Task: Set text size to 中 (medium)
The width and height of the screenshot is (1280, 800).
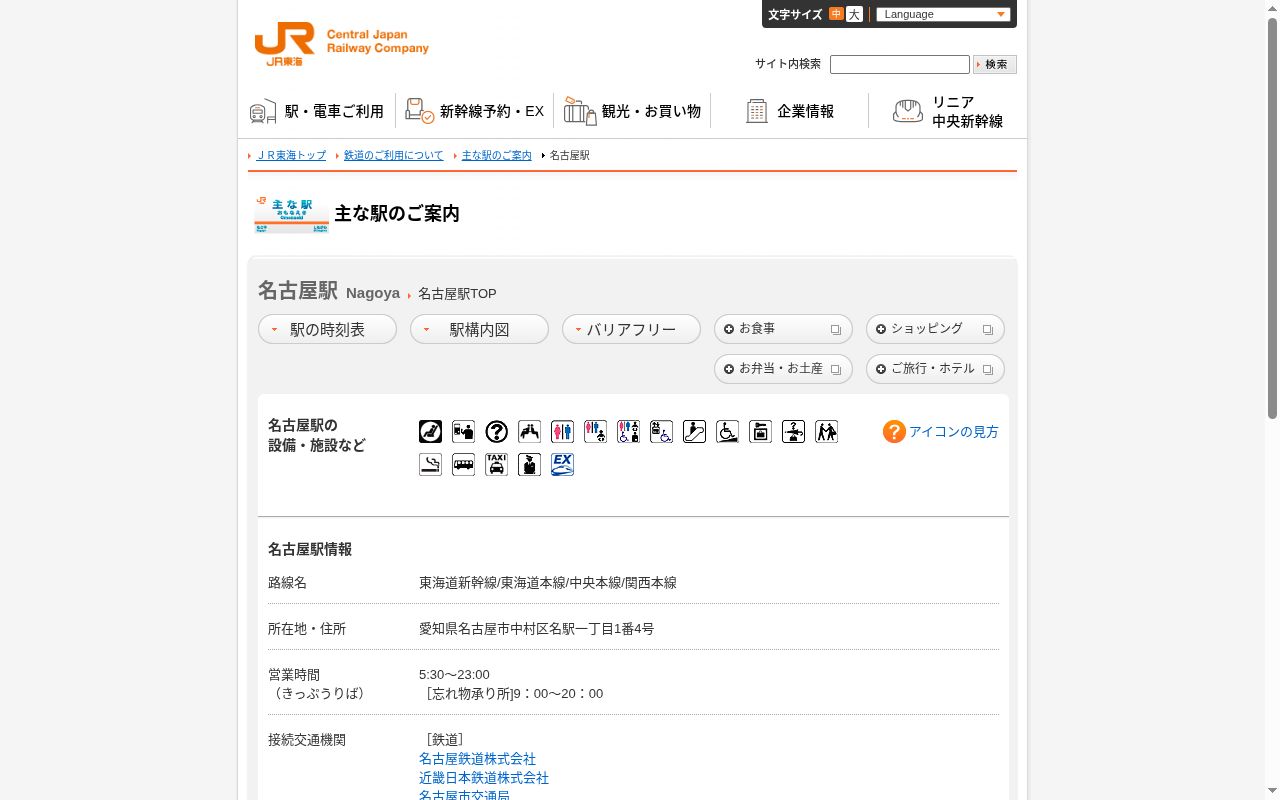Action: coord(836,14)
